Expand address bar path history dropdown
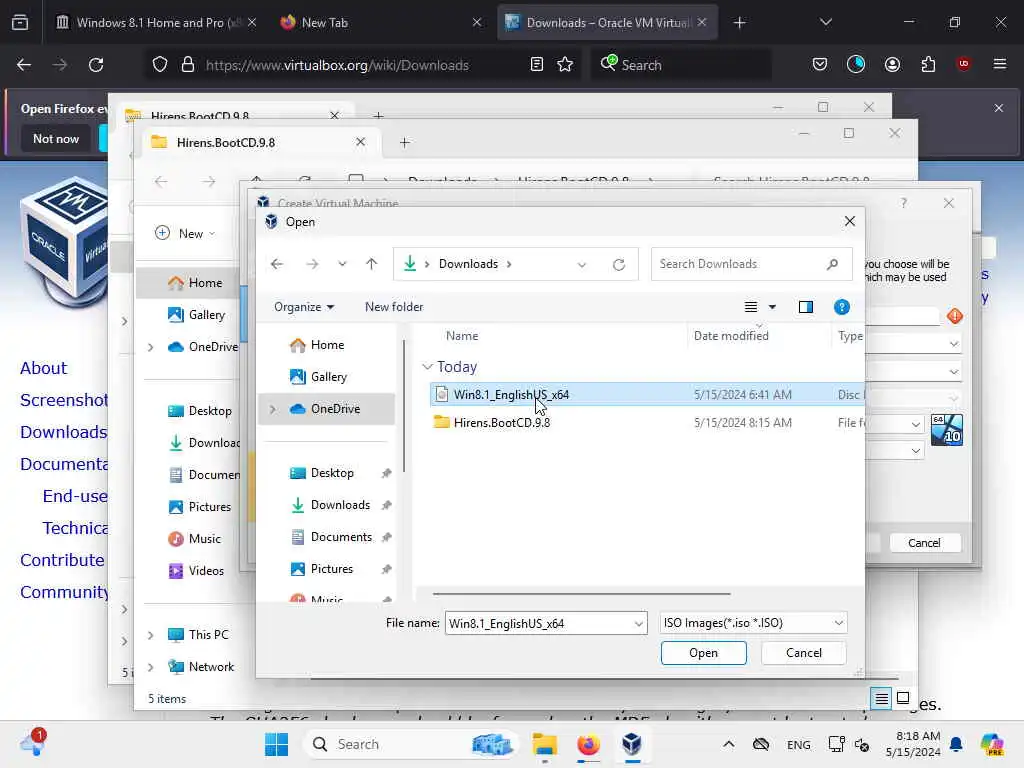Image resolution: width=1024 pixels, height=768 pixels. coord(582,264)
